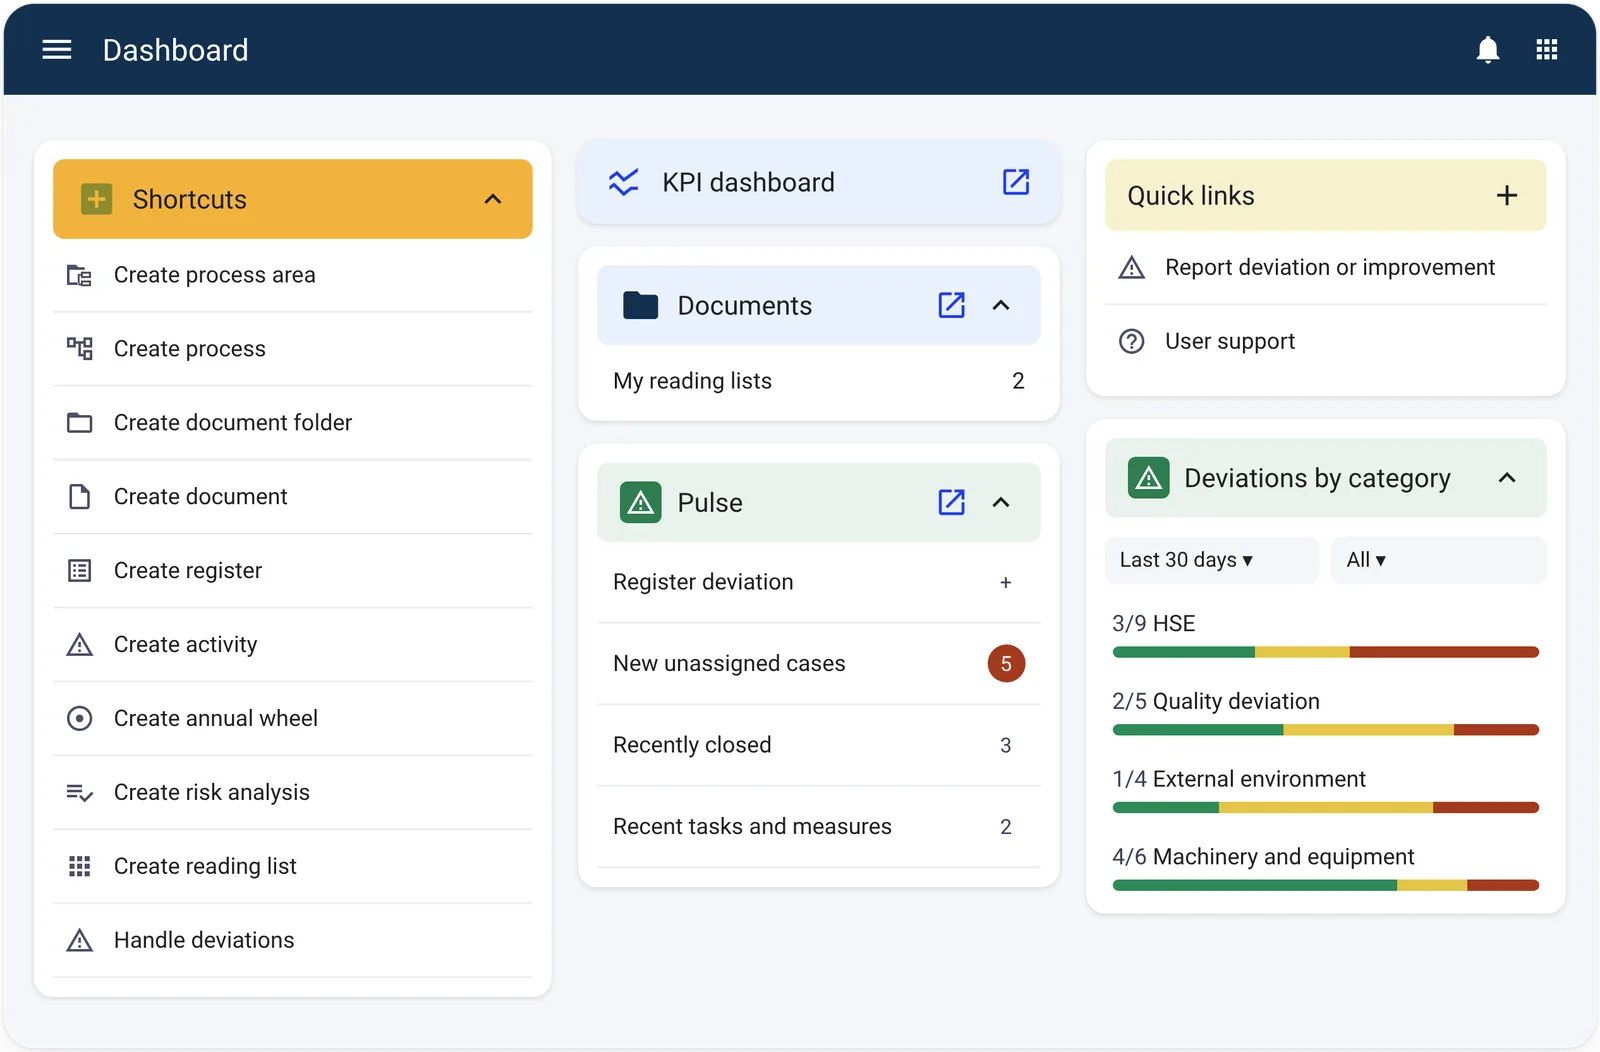Click Register deviation row
The height and width of the screenshot is (1052, 1600).
tap(819, 582)
